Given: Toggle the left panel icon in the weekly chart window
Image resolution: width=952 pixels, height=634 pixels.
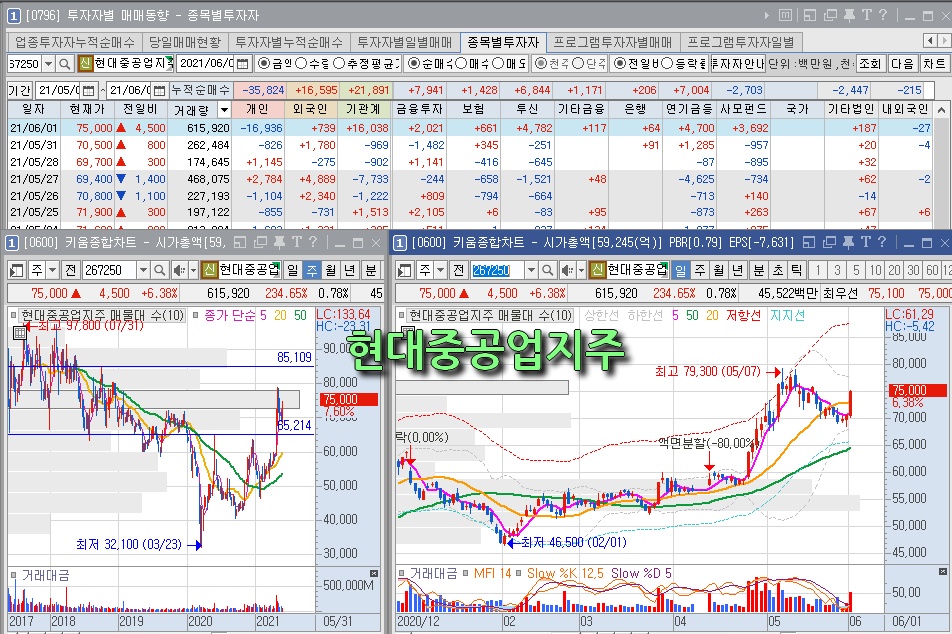Looking at the screenshot, I should coord(16,270).
